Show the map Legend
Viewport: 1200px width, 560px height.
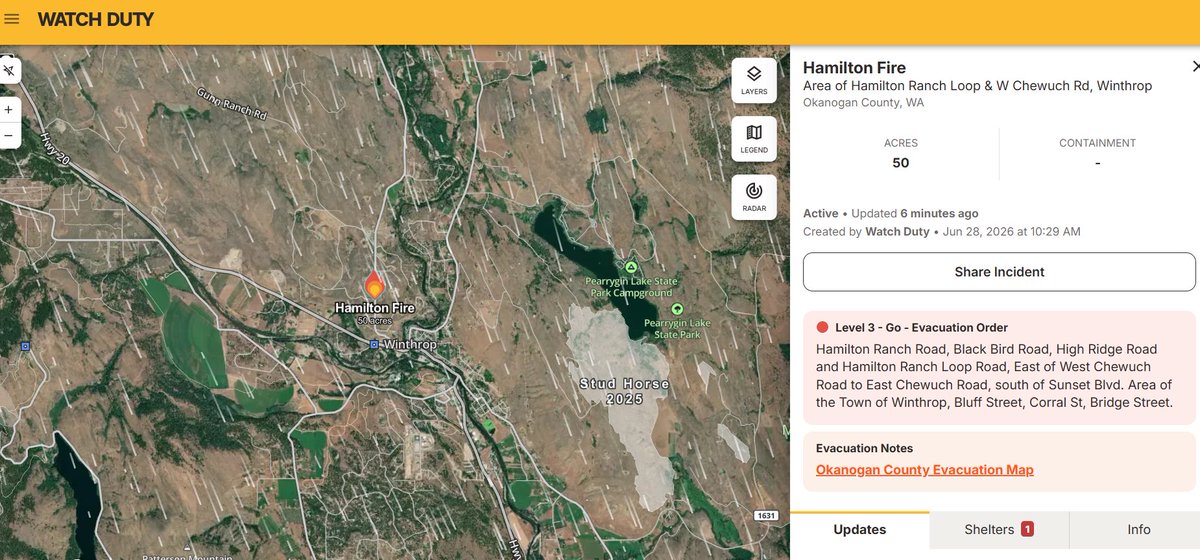pos(754,139)
